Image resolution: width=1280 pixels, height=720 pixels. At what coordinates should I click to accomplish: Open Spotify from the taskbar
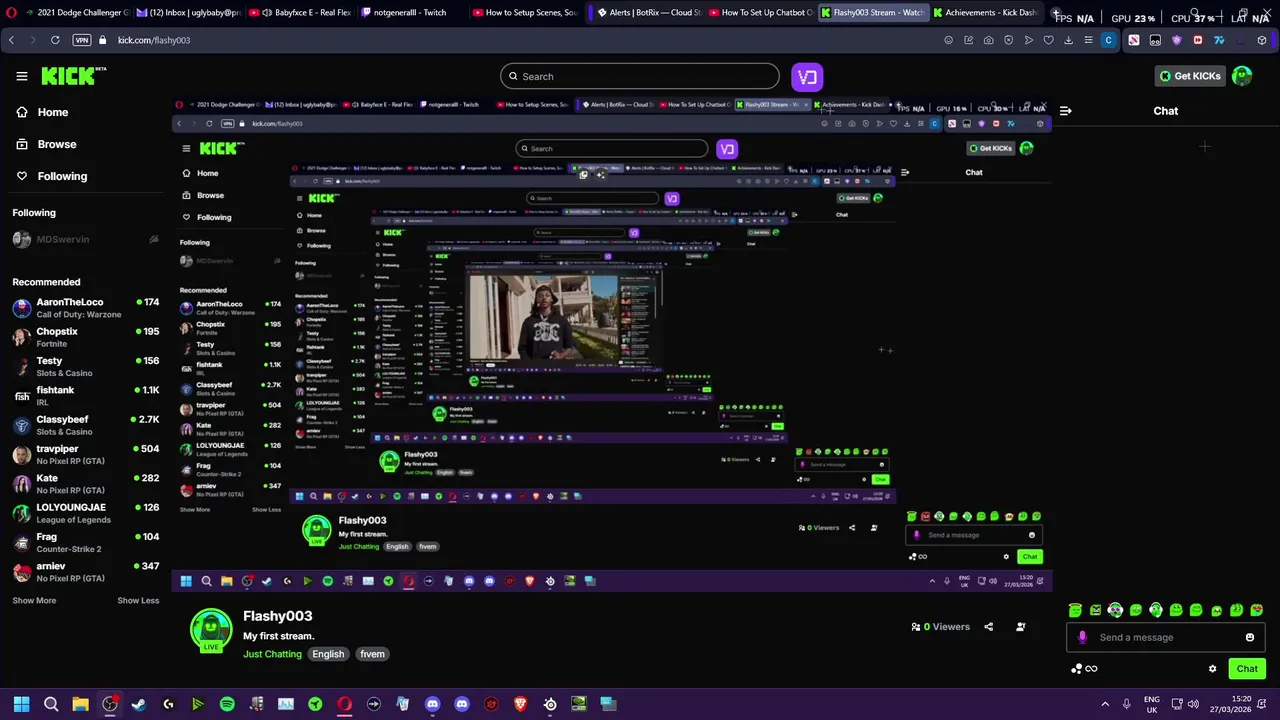tap(227, 704)
